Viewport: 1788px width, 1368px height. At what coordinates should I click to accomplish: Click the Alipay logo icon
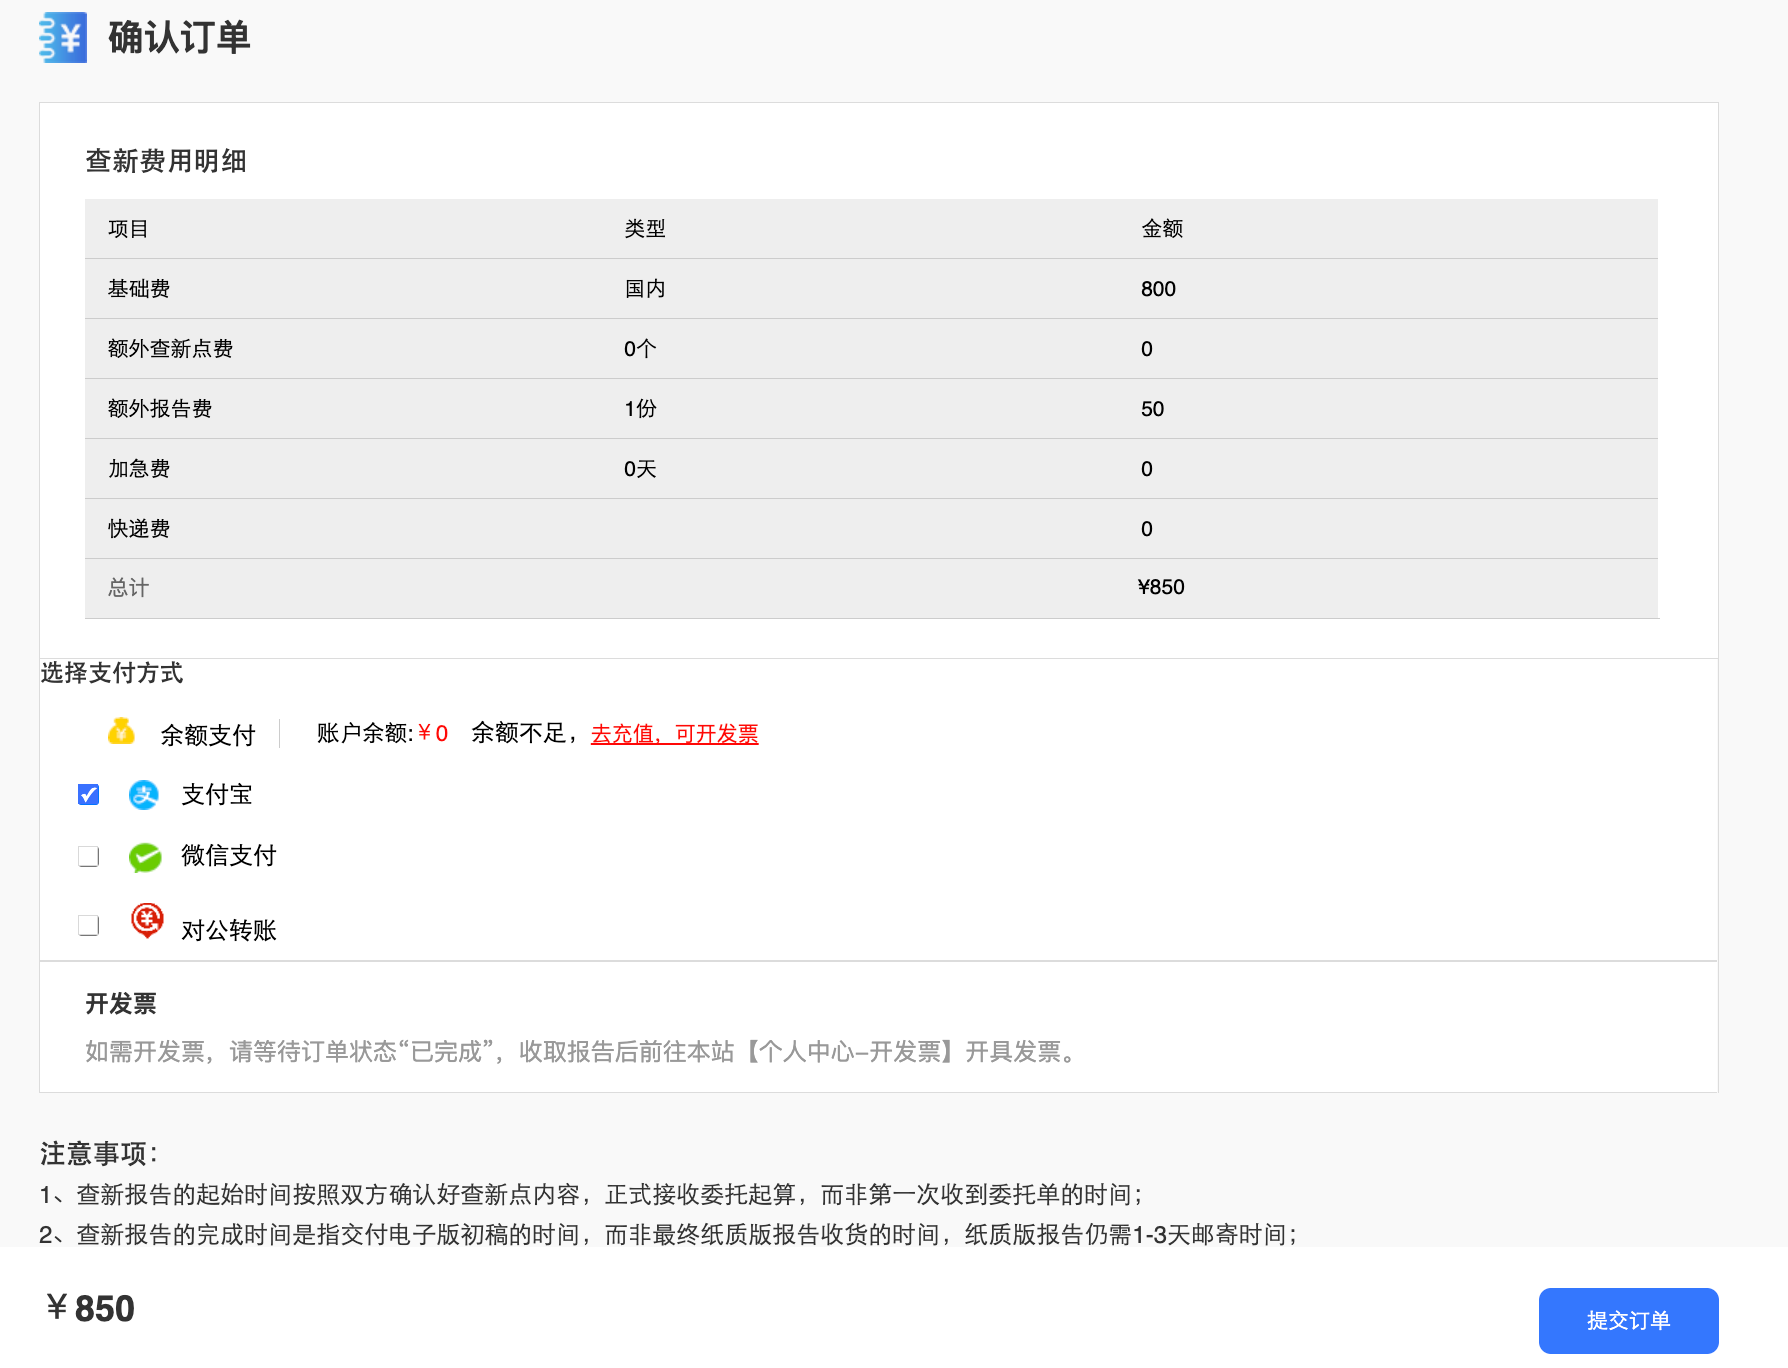point(144,795)
